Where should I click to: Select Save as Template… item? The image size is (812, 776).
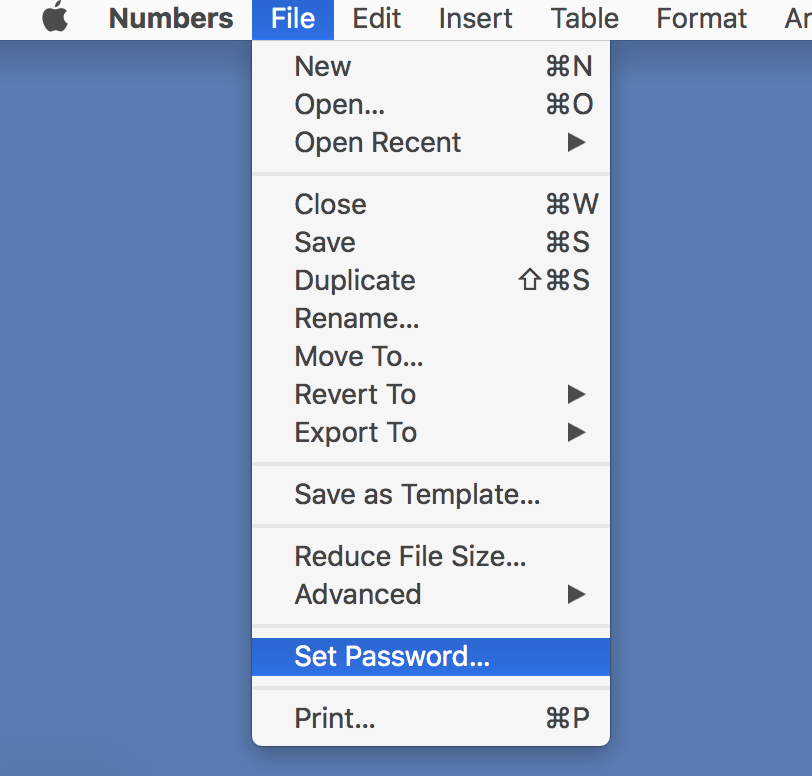coord(431,494)
